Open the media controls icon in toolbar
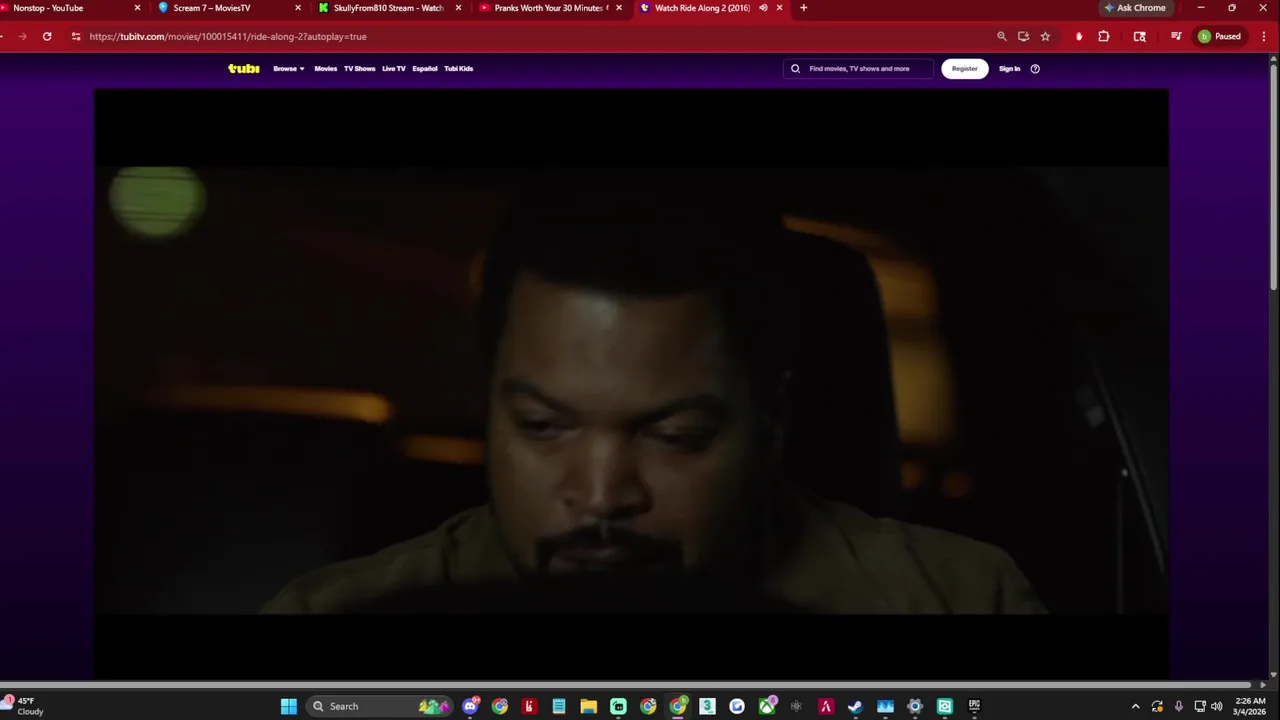Viewport: 1280px width, 720px height. pyautogui.click(x=1176, y=36)
